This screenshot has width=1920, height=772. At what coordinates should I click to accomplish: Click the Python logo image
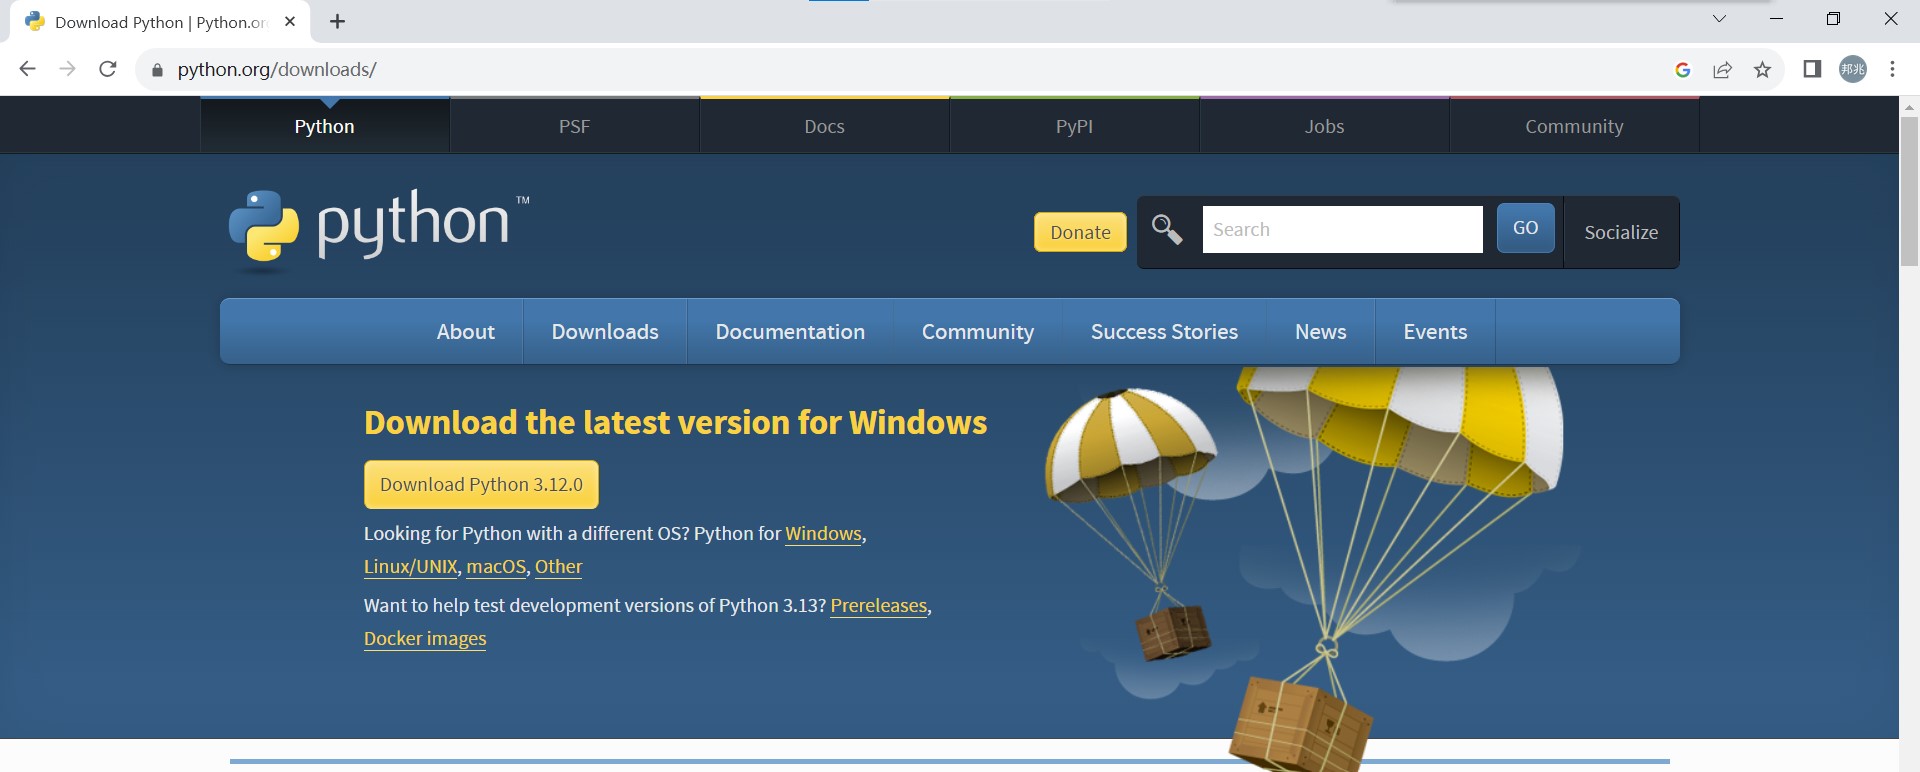(x=379, y=230)
